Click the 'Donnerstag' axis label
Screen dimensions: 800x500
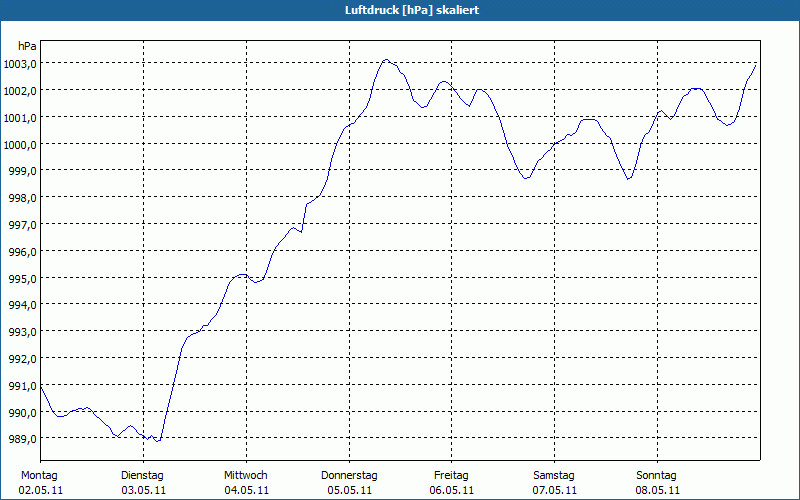pyautogui.click(x=349, y=475)
